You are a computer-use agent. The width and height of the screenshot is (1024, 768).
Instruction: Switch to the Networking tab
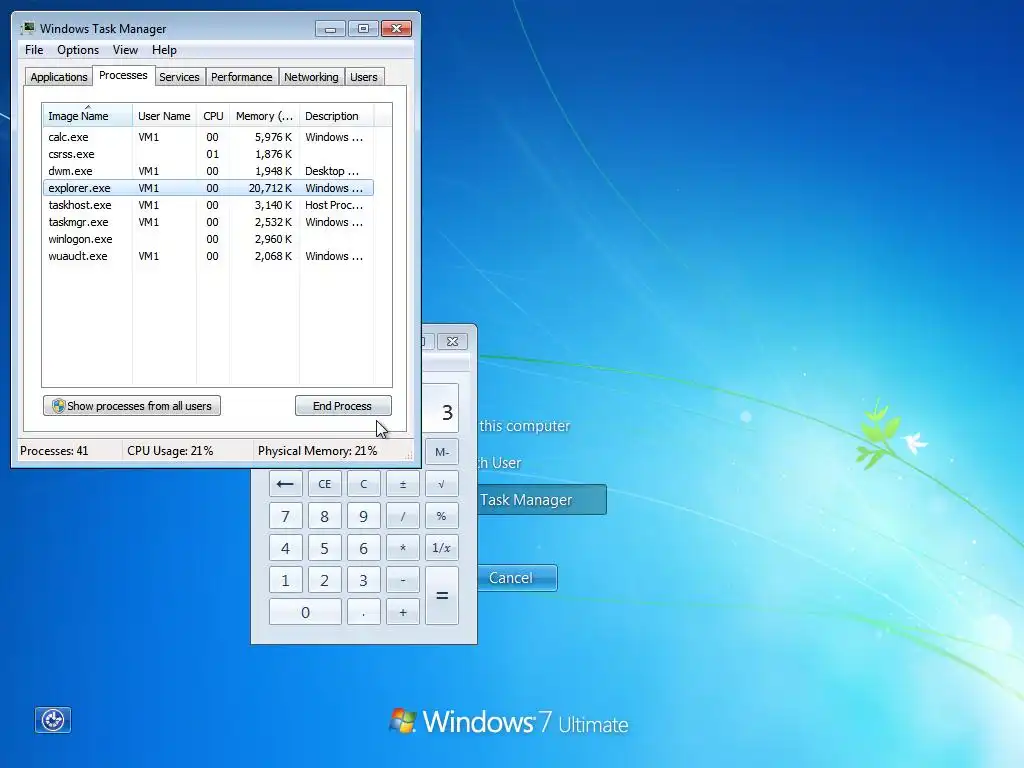pyautogui.click(x=311, y=77)
